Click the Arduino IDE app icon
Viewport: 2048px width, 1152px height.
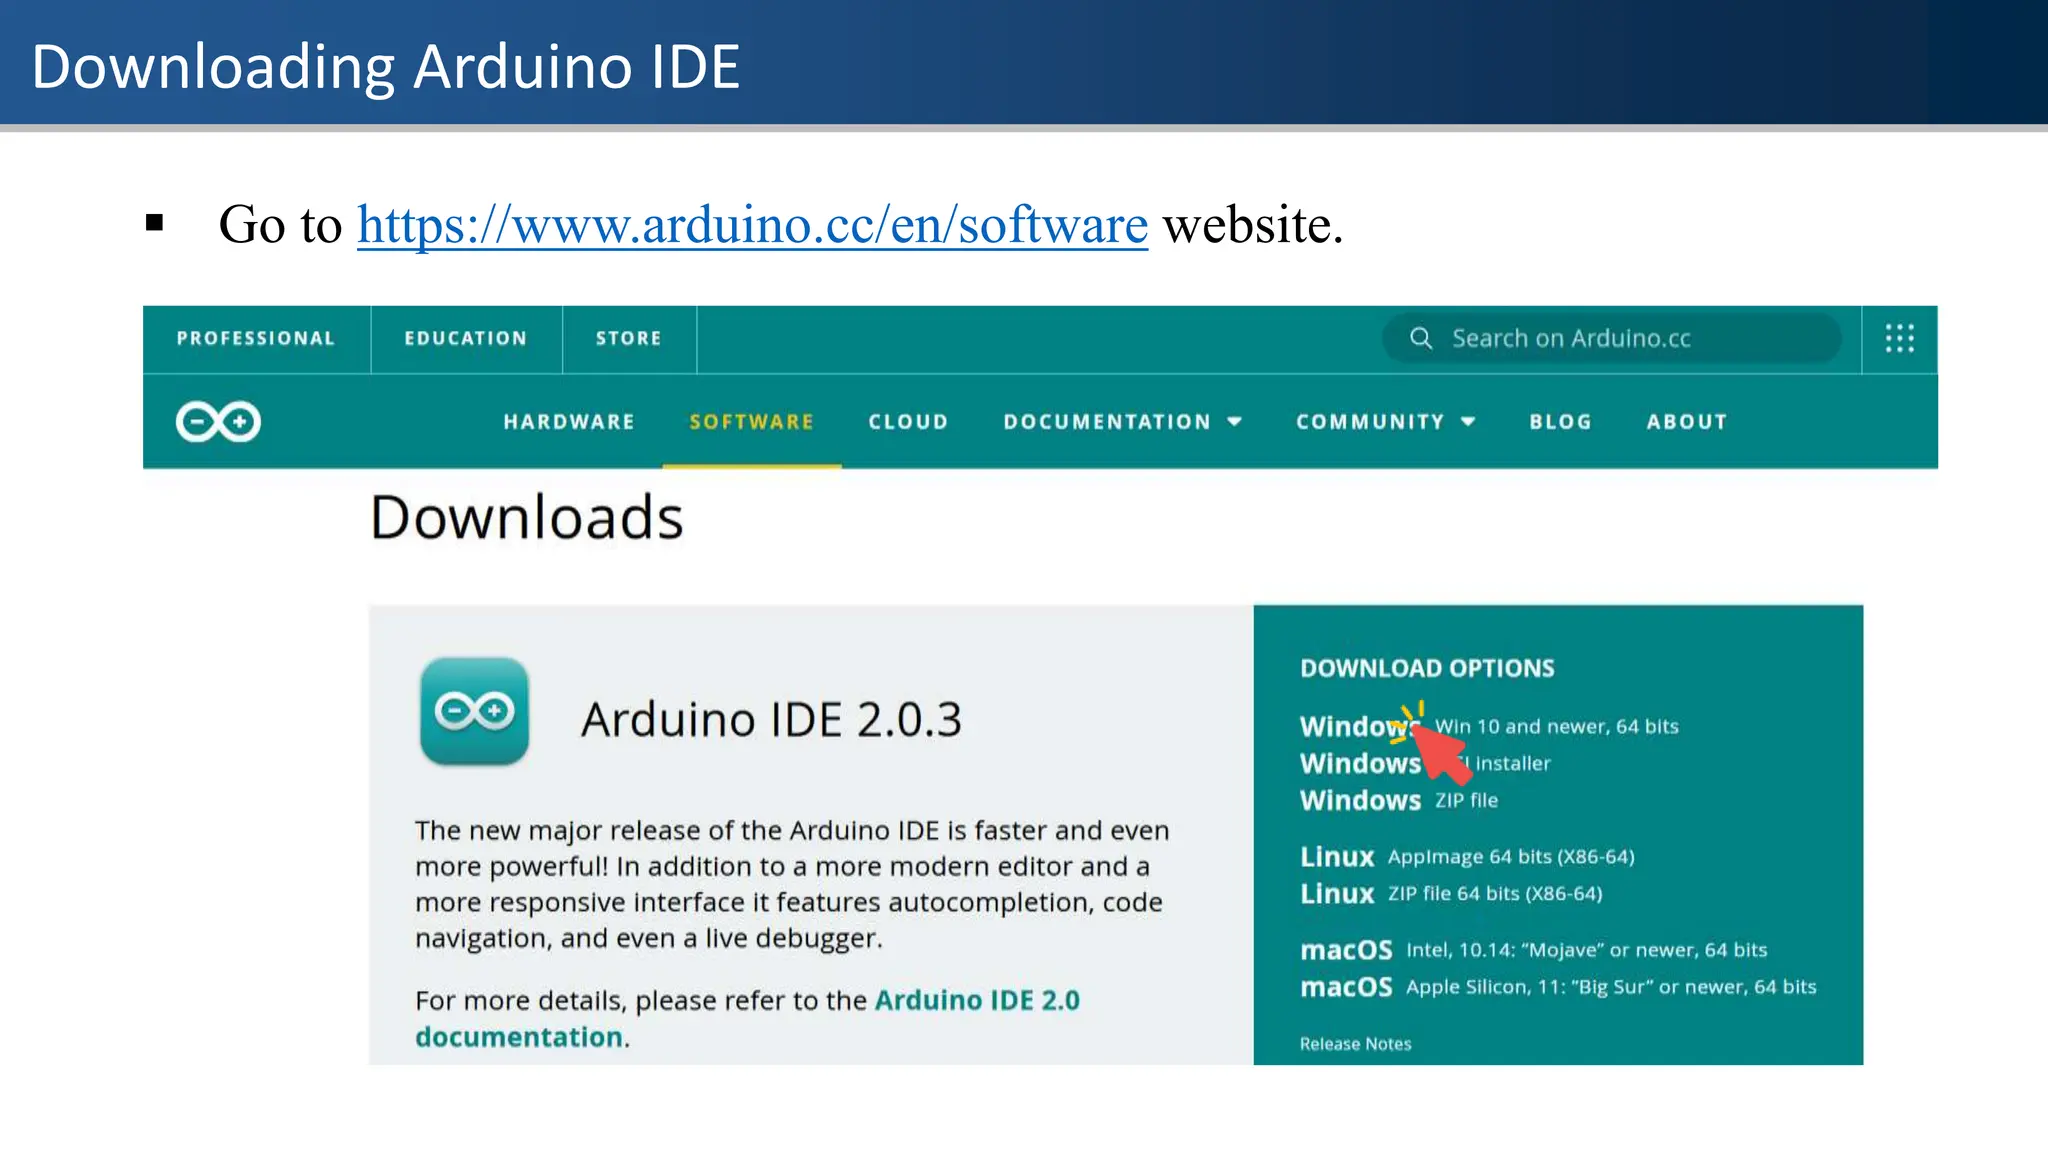(474, 711)
